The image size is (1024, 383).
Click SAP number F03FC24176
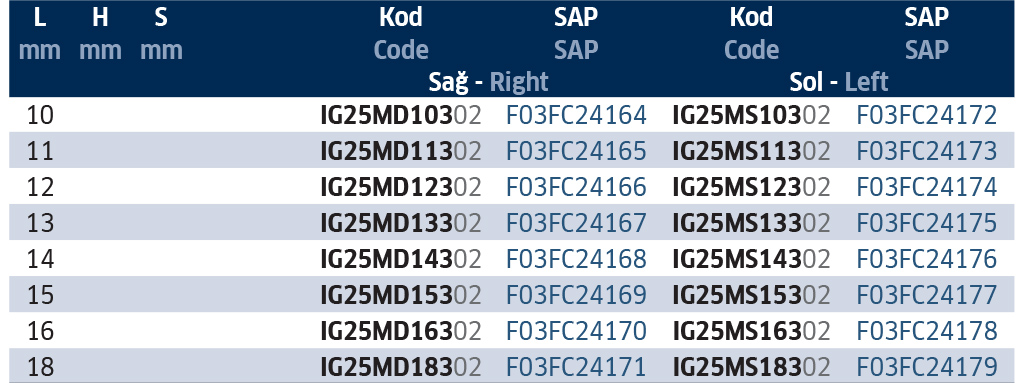pyautogui.click(x=927, y=259)
